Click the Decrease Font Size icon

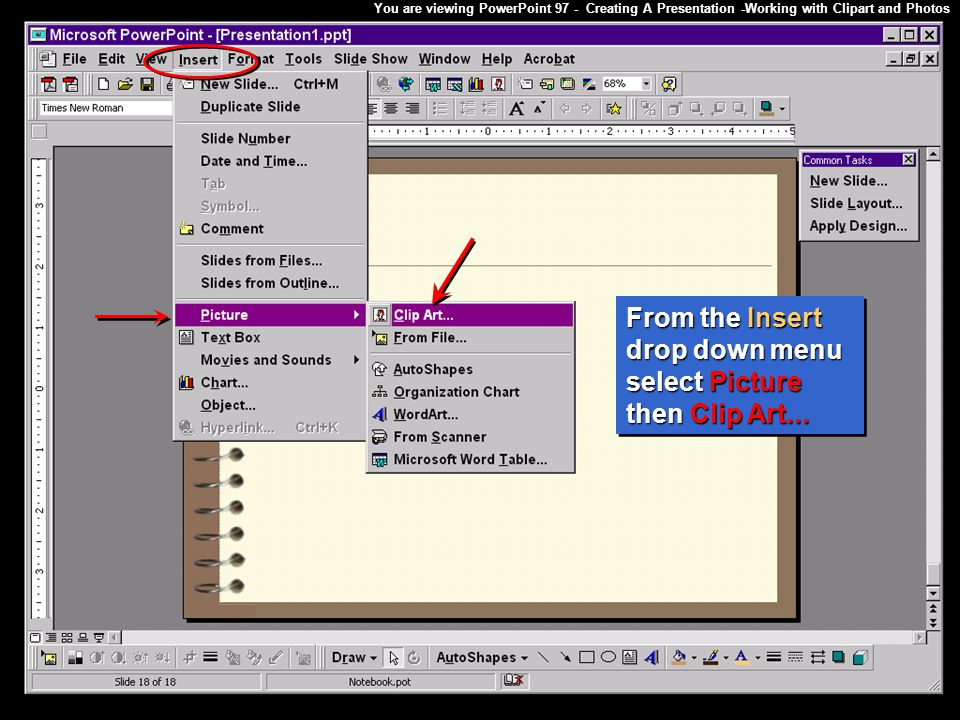coord(539,108)
